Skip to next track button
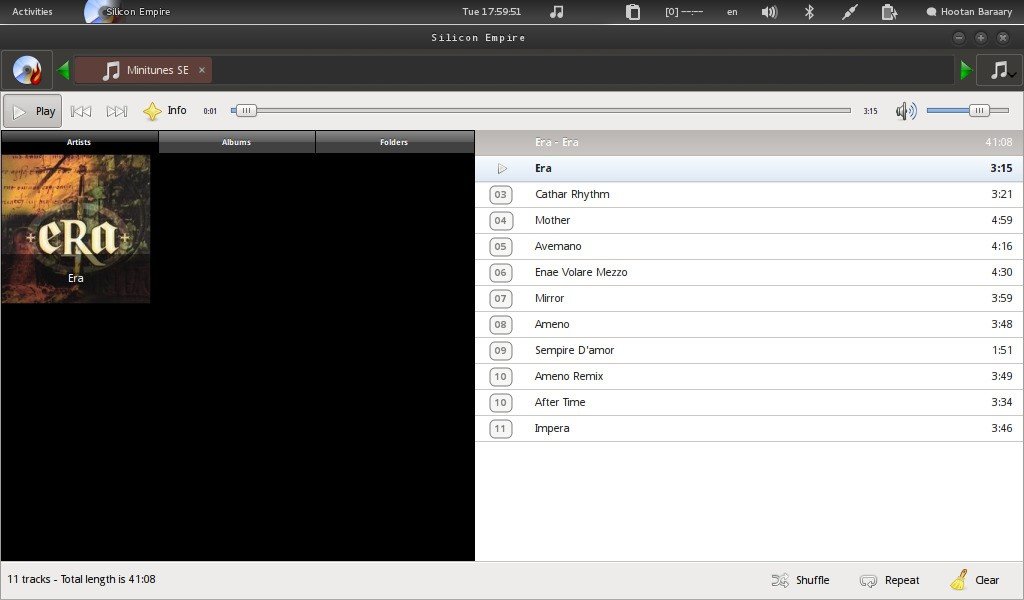Screen dimensions: 1024x600 tap(117, 111)
